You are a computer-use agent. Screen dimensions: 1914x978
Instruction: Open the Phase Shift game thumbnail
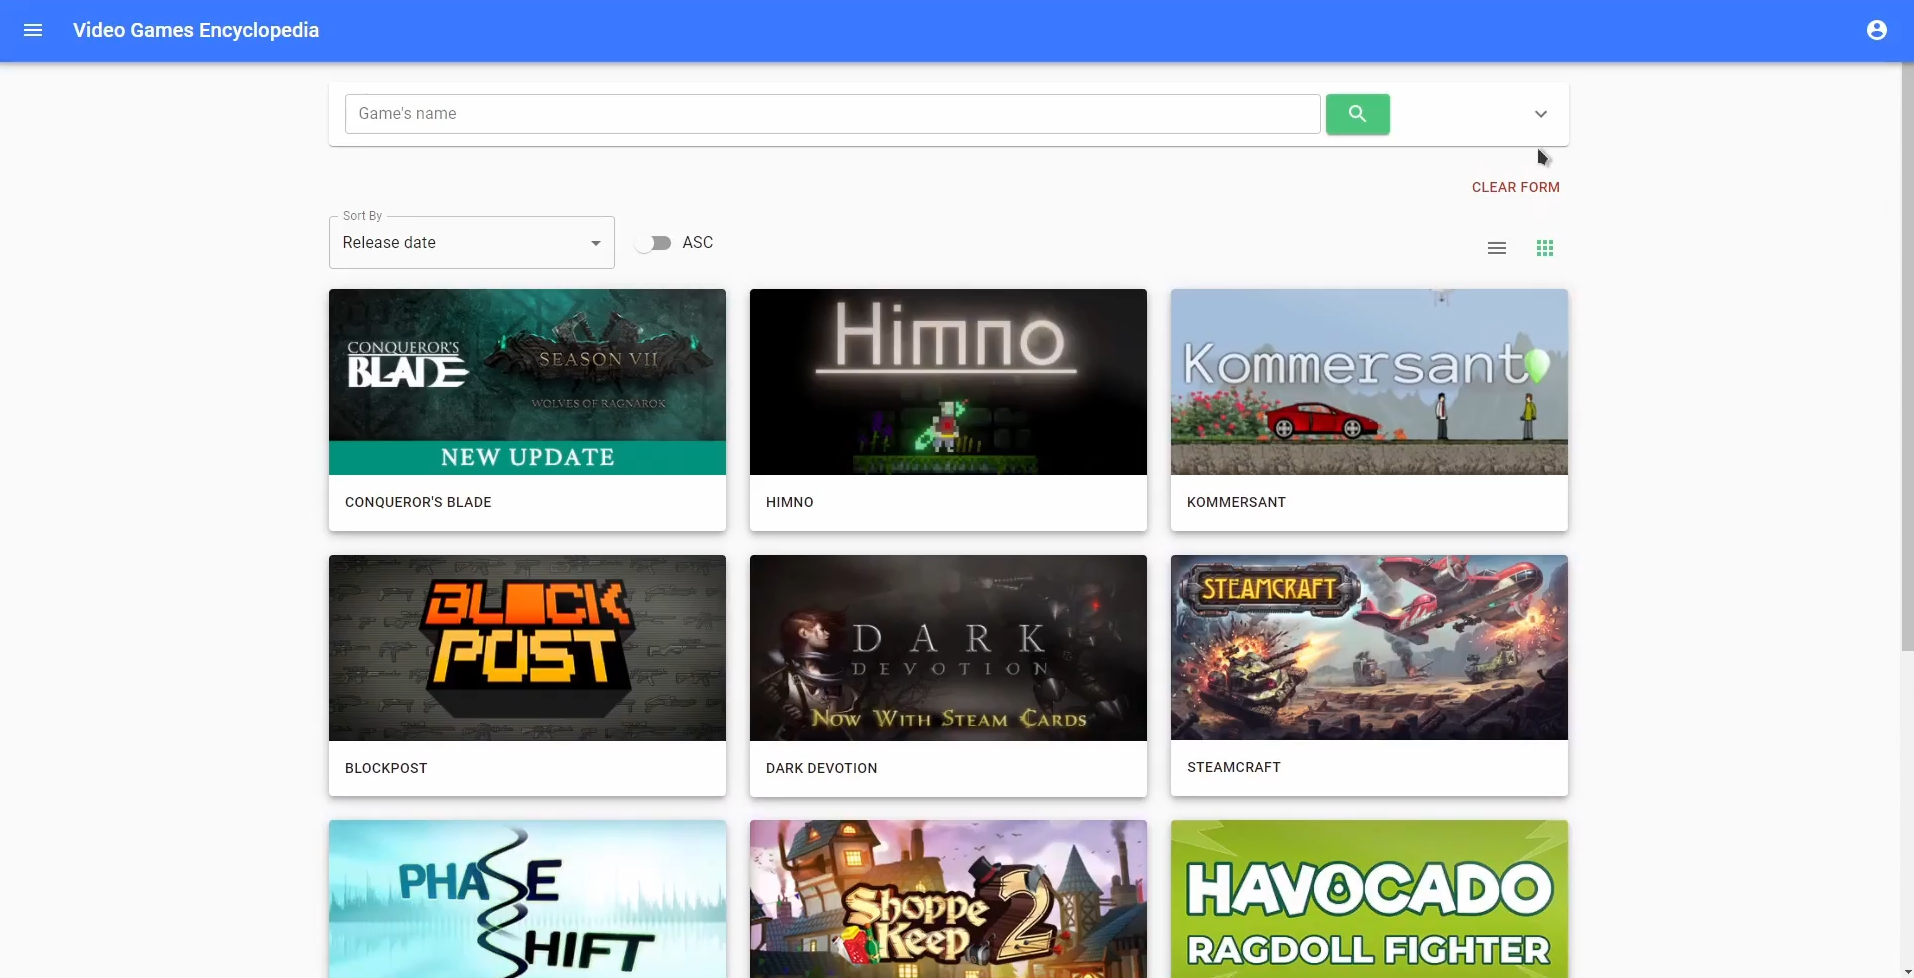pos(527,899)
